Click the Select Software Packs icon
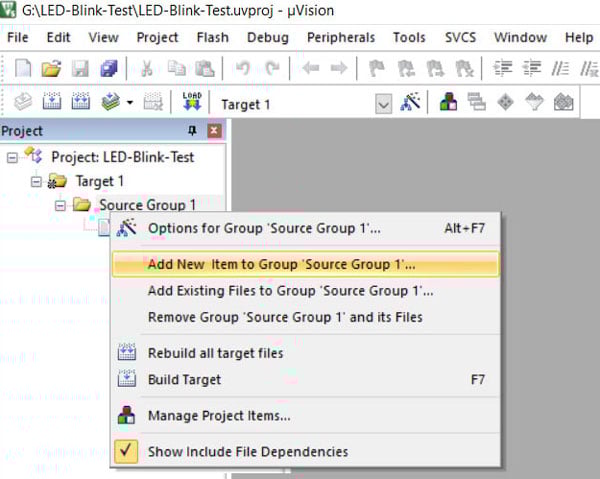Viewport: 600px width, 479px height. [x=534, y=102]
